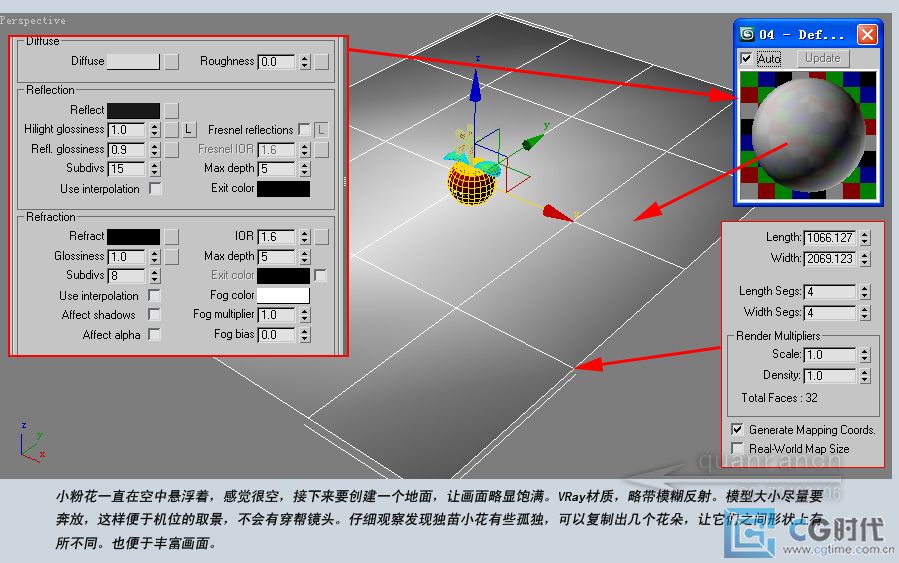Adjust the Refraction Max depth spinner
Screen dimensions: 899x563
tap(305, 256)
